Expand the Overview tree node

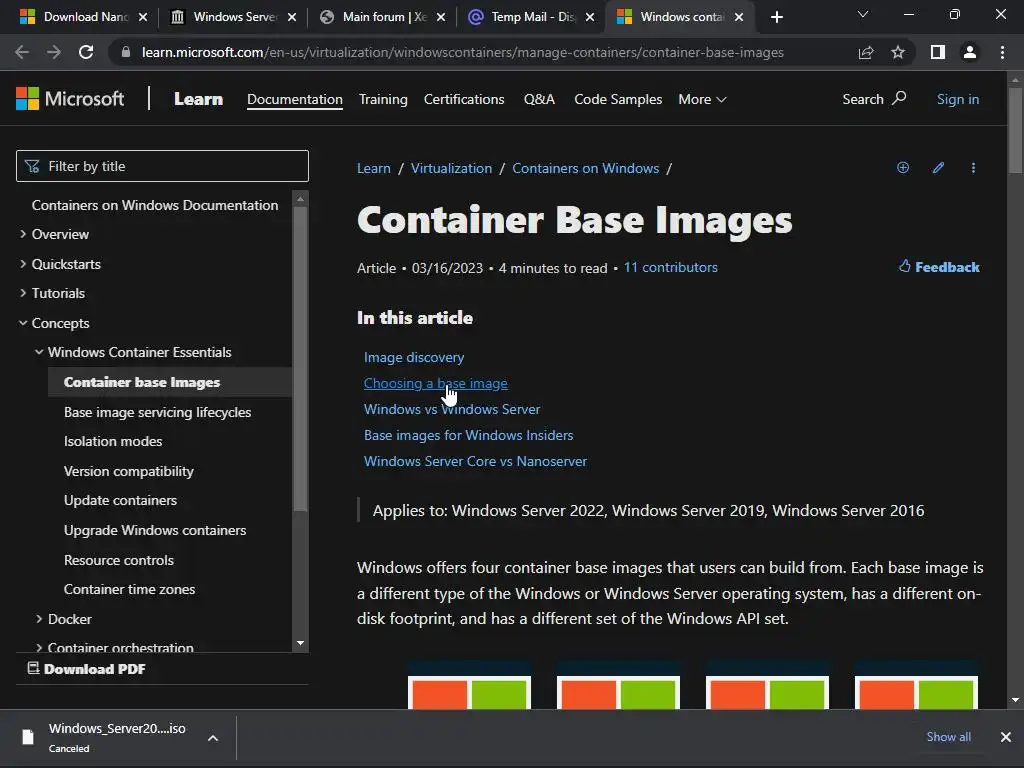click(23, 234)
